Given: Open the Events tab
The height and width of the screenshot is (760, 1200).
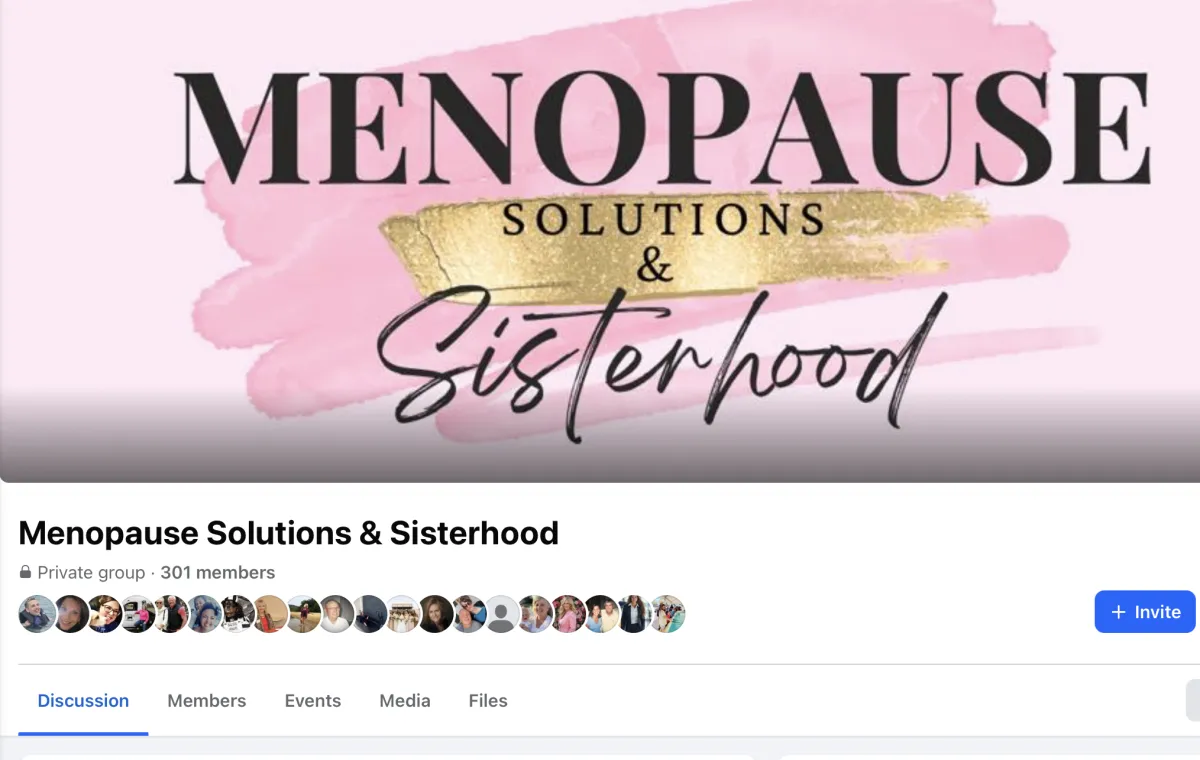Looking at the screenshot, I should 313,701.
